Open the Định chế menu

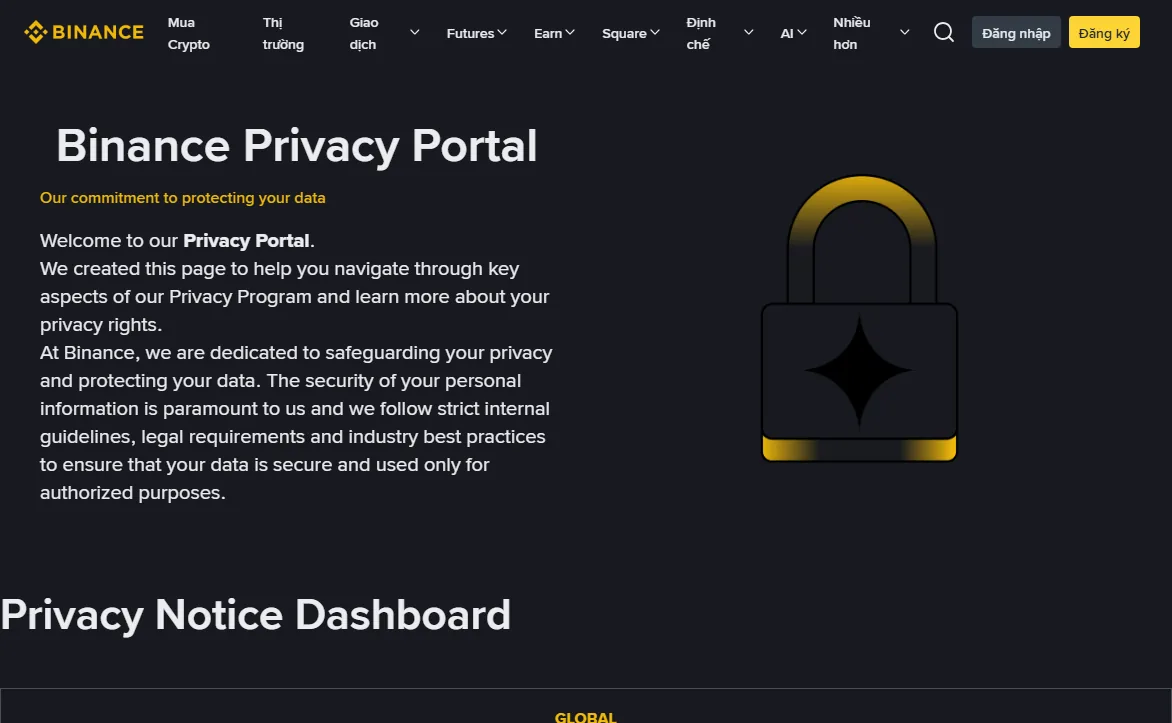pyautogui.click(x=701, y=33)
